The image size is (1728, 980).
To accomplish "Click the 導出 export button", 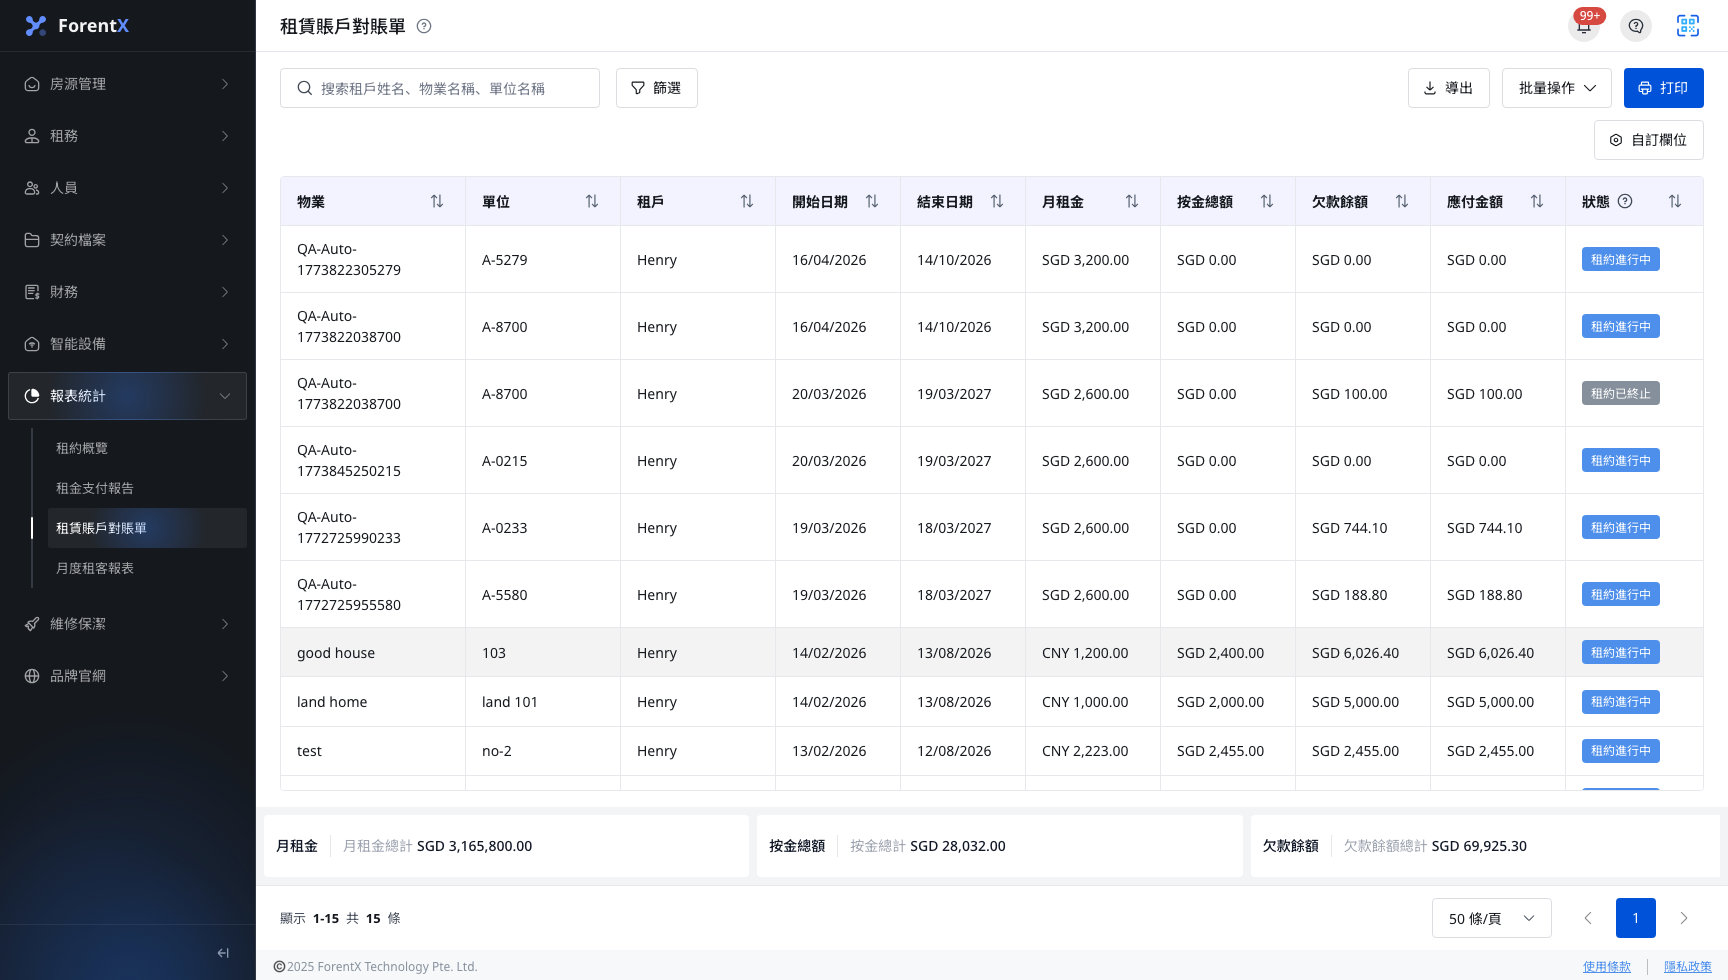I will click(1449, 88).
